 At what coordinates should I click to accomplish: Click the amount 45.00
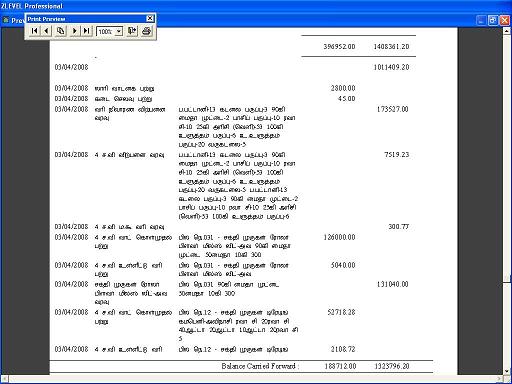(x=346, y=98)
